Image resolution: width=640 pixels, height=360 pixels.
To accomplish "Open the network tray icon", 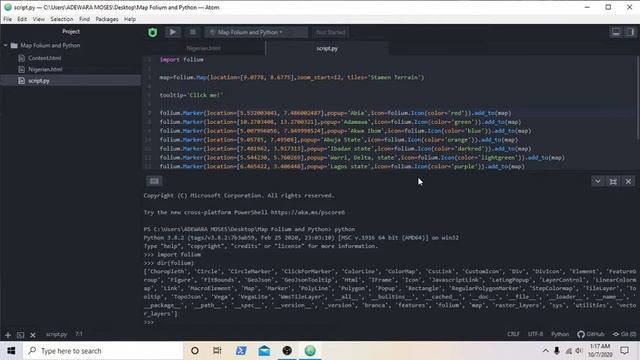I will (568, 351).
